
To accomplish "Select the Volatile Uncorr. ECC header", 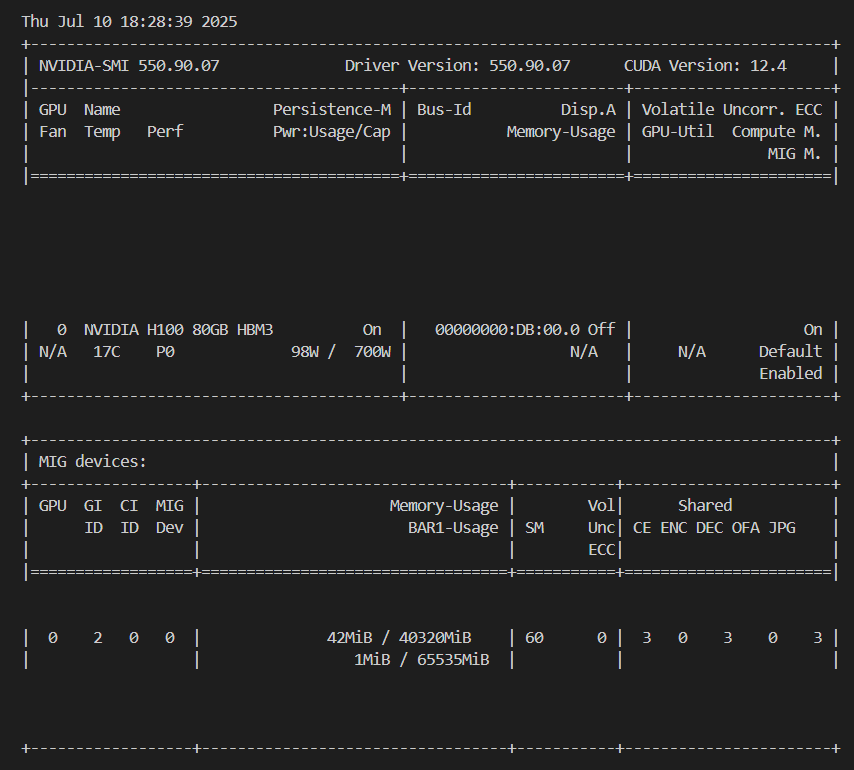I will (x=731, y=110).
